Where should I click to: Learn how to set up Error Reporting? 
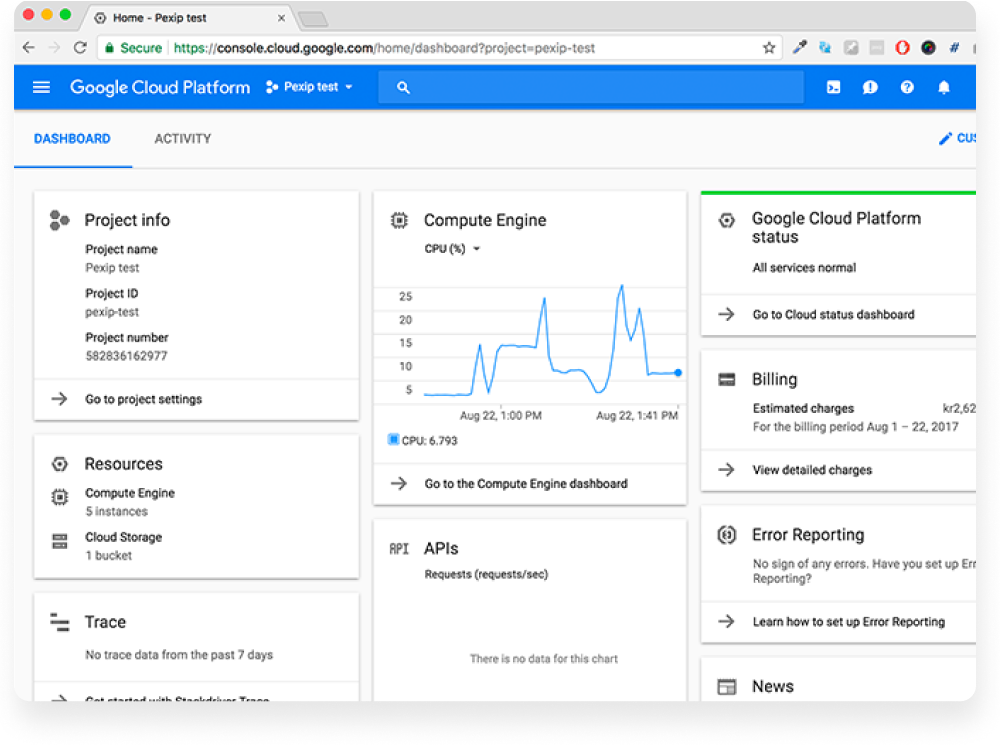click(849, 621)
